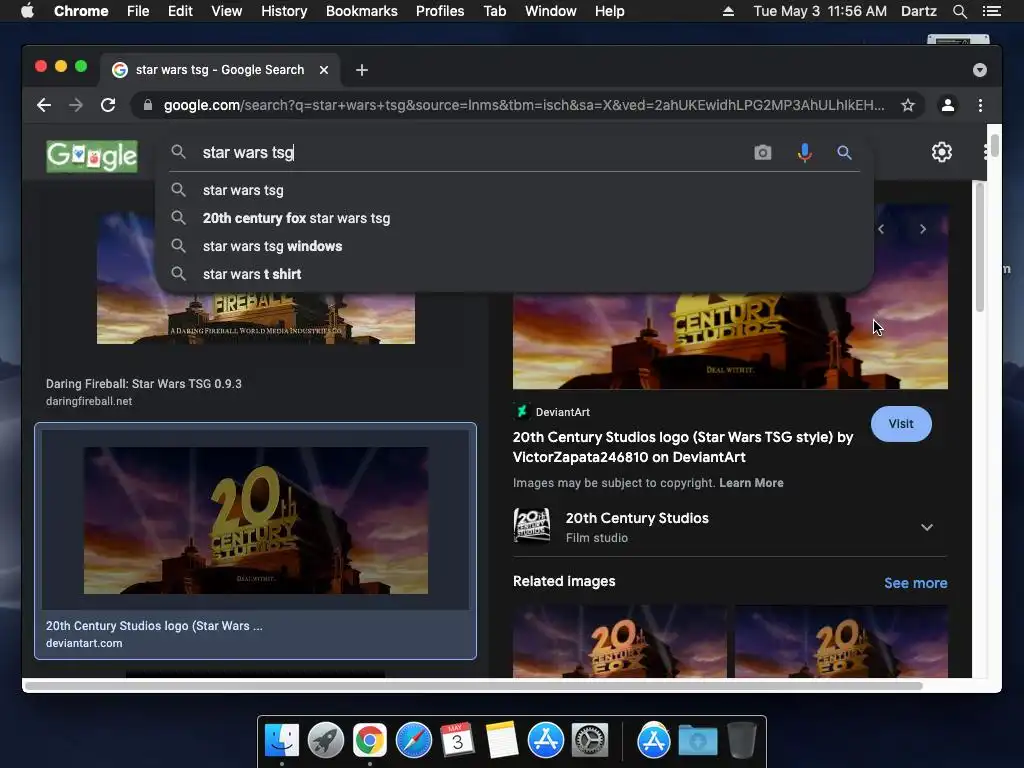Select suggestion 'star wars t shirt'
Screen dimensions: 1024x768
tap(515, 274)
